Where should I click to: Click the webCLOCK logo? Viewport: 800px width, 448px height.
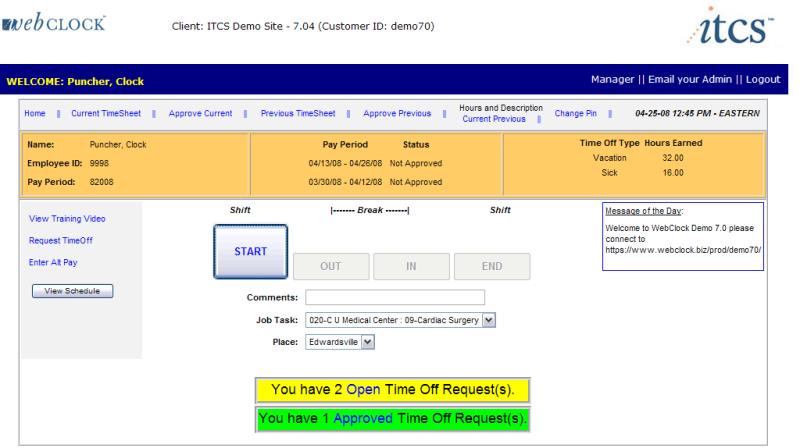point(54,23)
